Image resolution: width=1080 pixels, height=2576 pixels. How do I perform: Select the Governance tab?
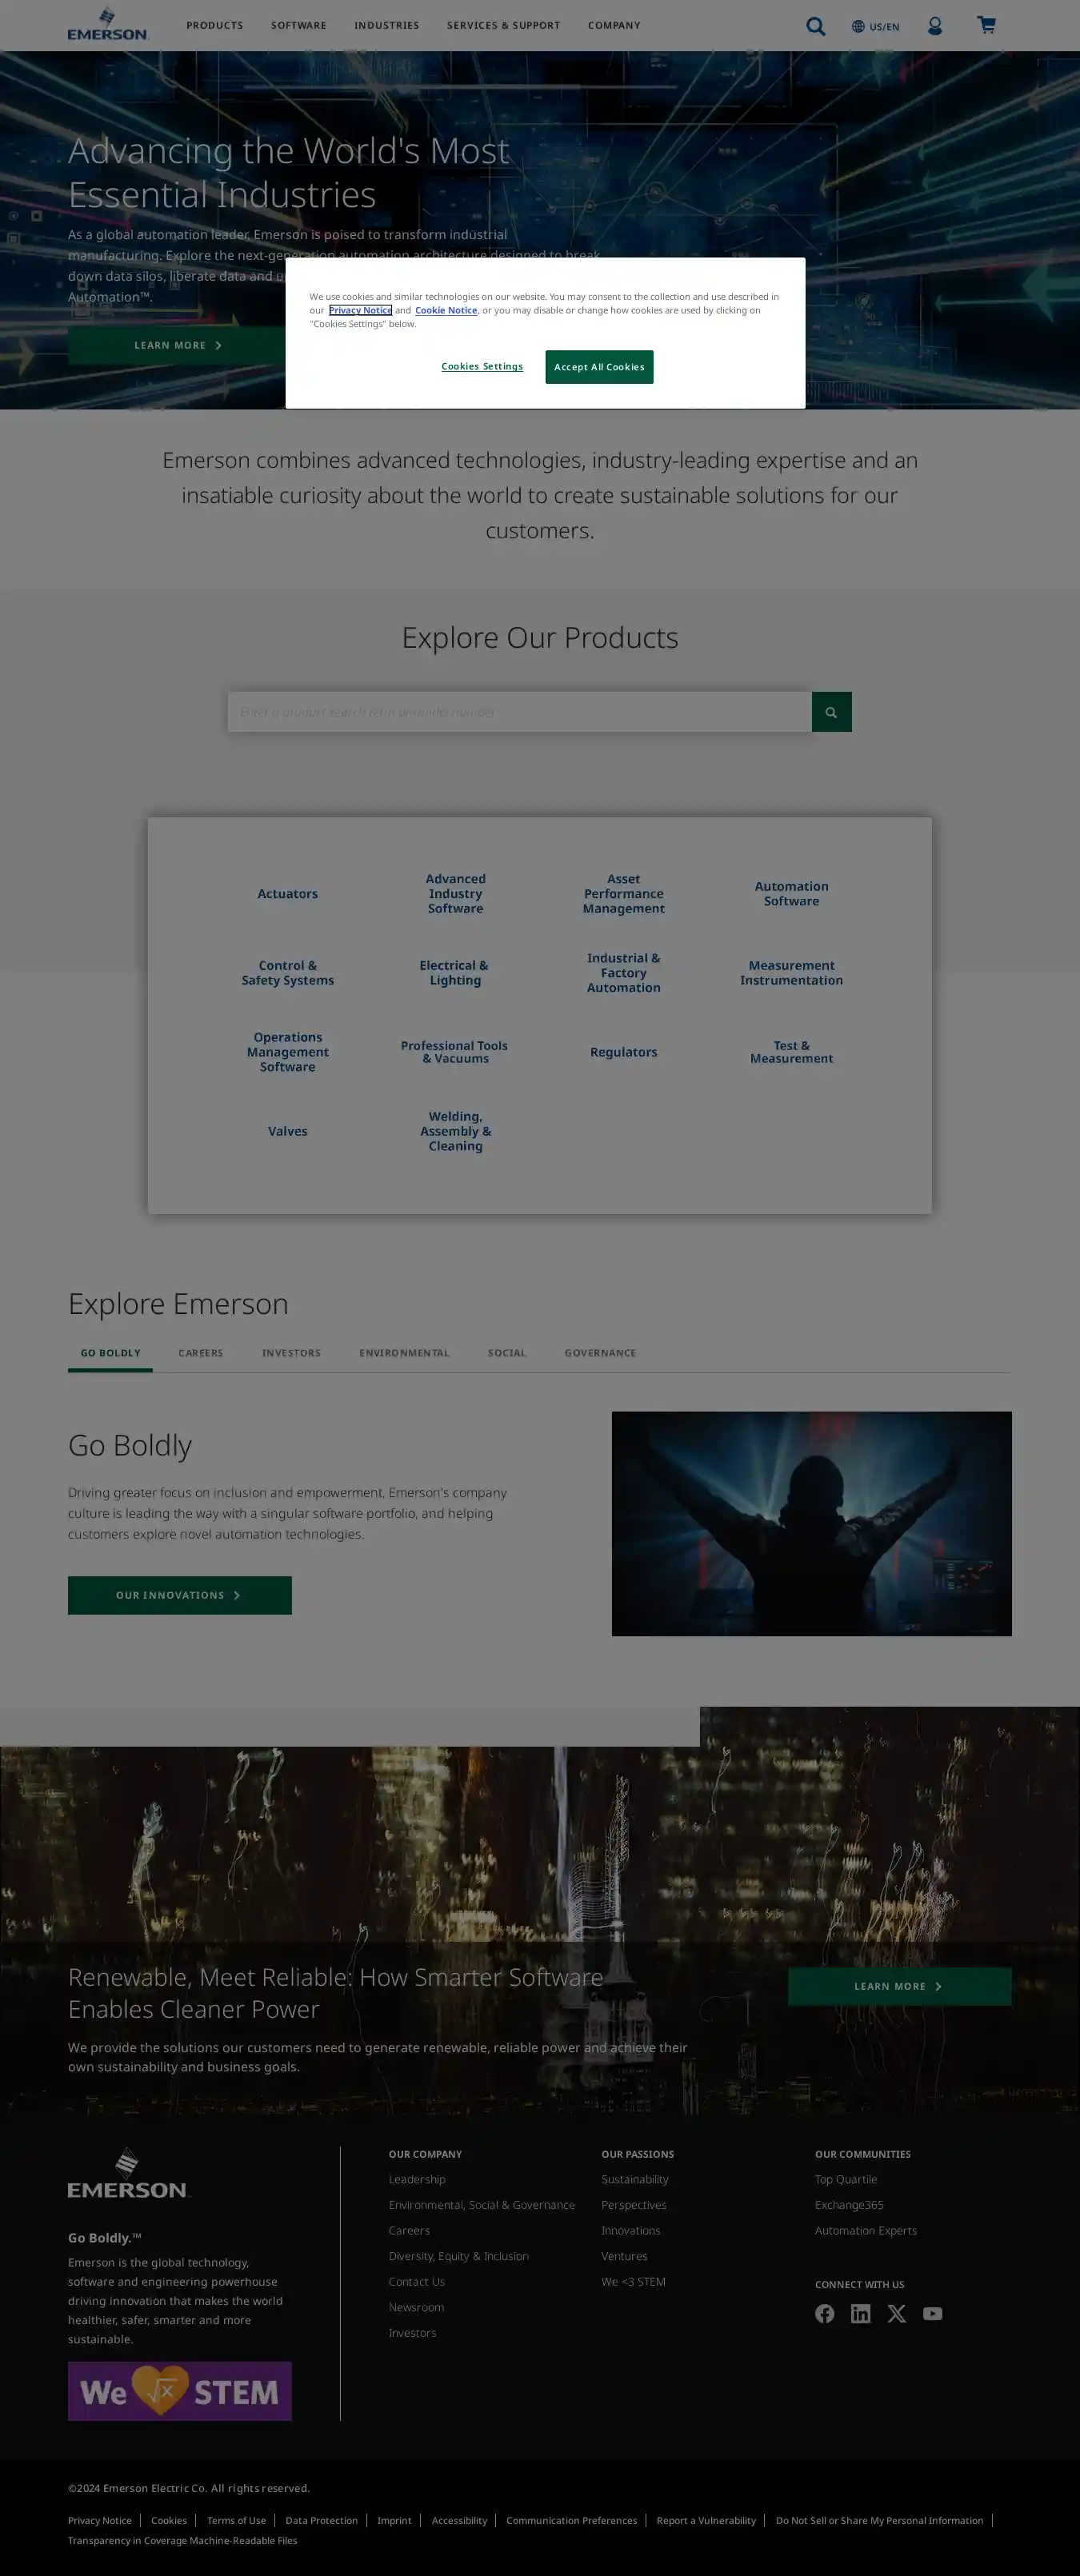600,1353
